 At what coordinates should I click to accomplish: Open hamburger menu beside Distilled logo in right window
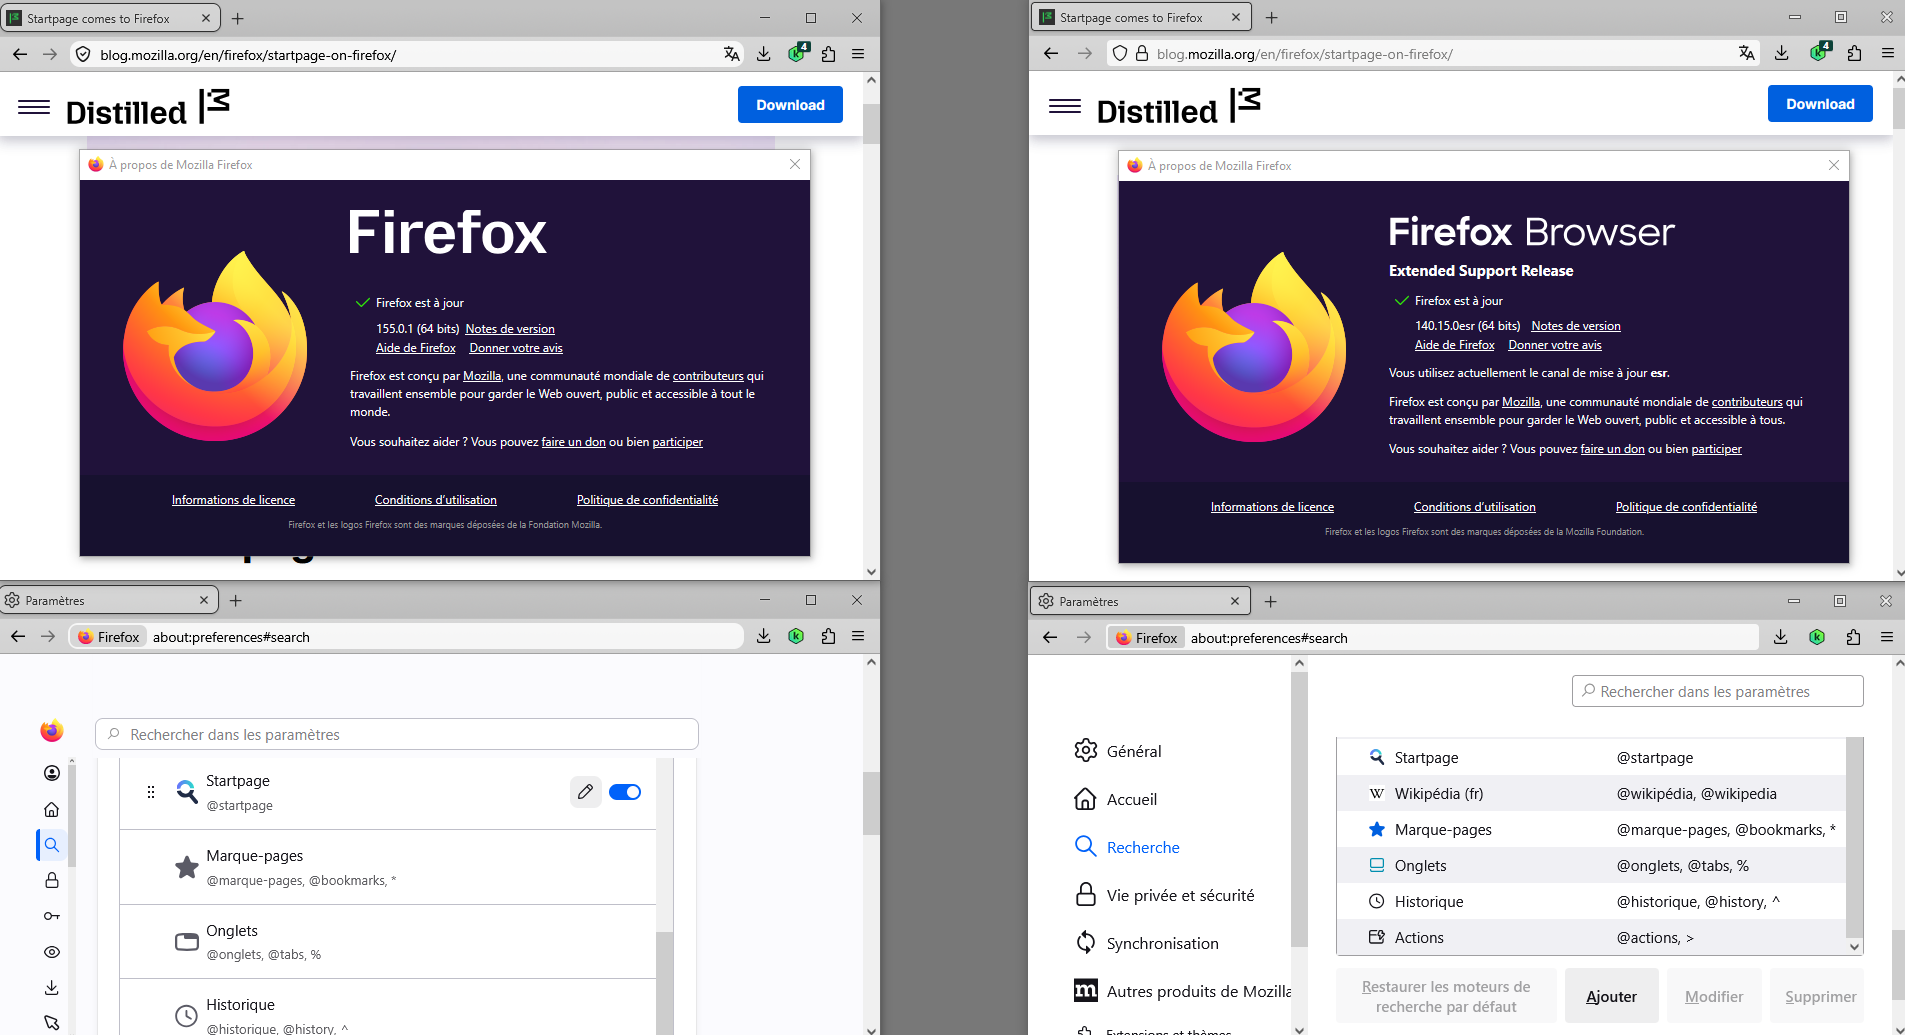tap(1065, 106)
